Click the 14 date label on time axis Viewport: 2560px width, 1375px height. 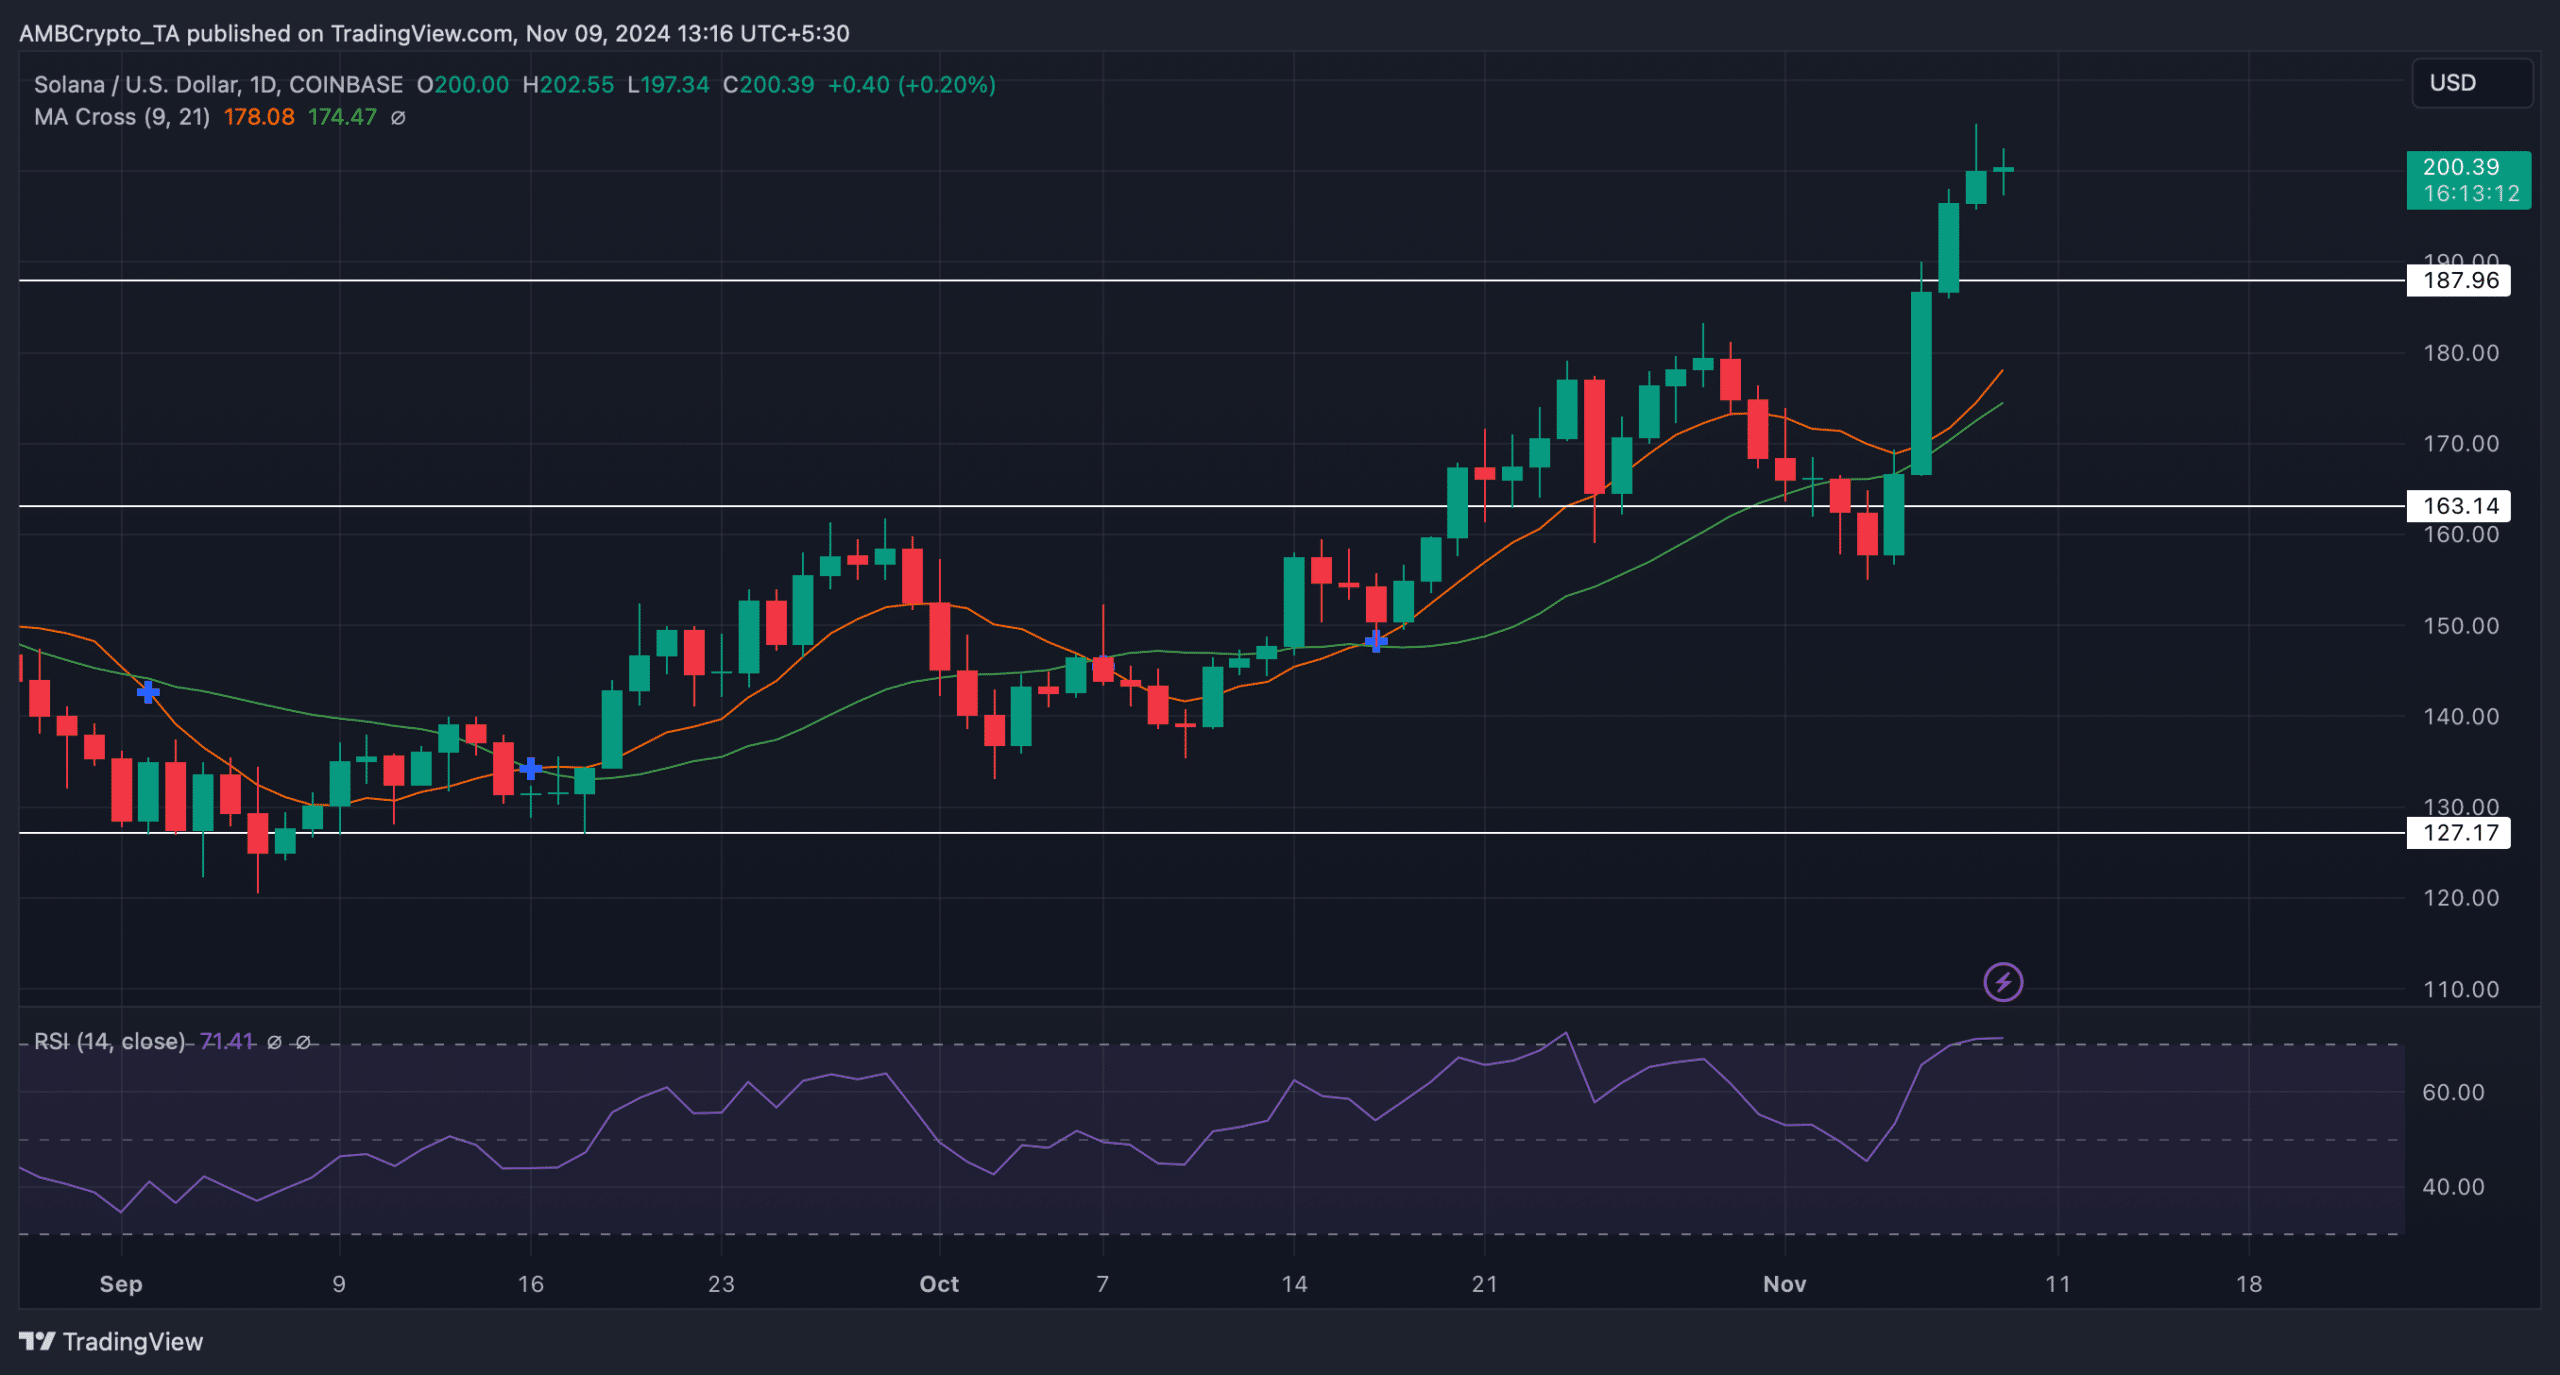(1294, 1284)
